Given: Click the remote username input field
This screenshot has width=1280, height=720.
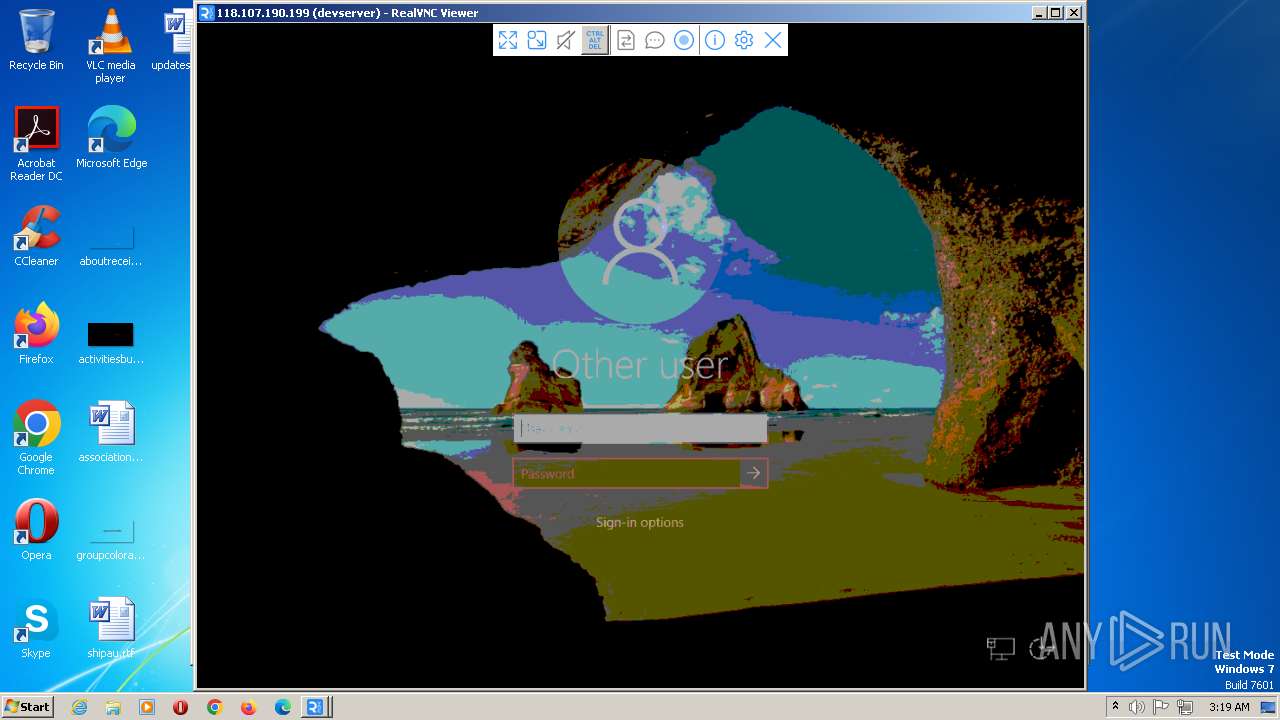Looking at the screenshot, I should point(640,429).
